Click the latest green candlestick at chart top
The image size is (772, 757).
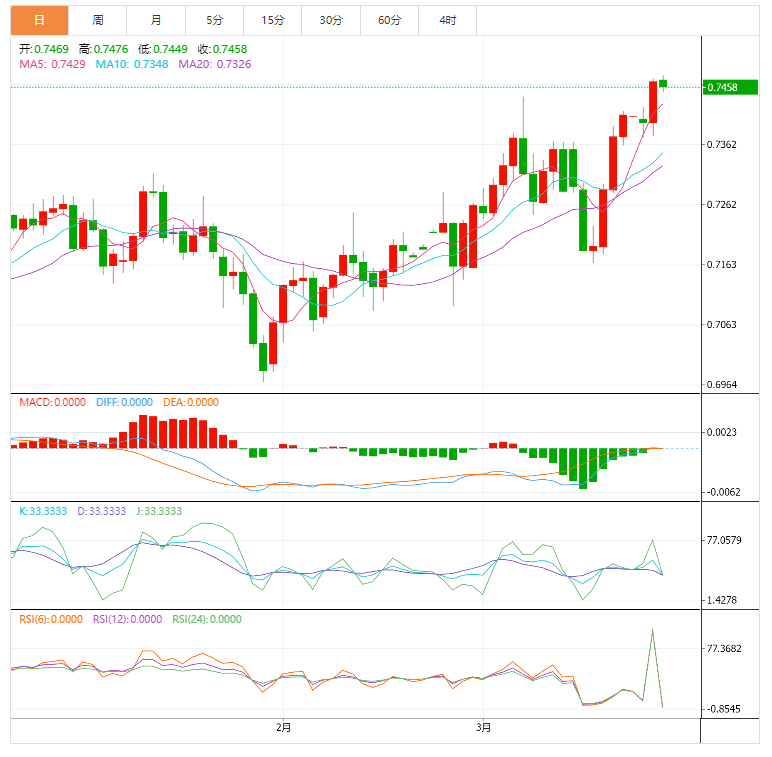[x=663, y=84]
